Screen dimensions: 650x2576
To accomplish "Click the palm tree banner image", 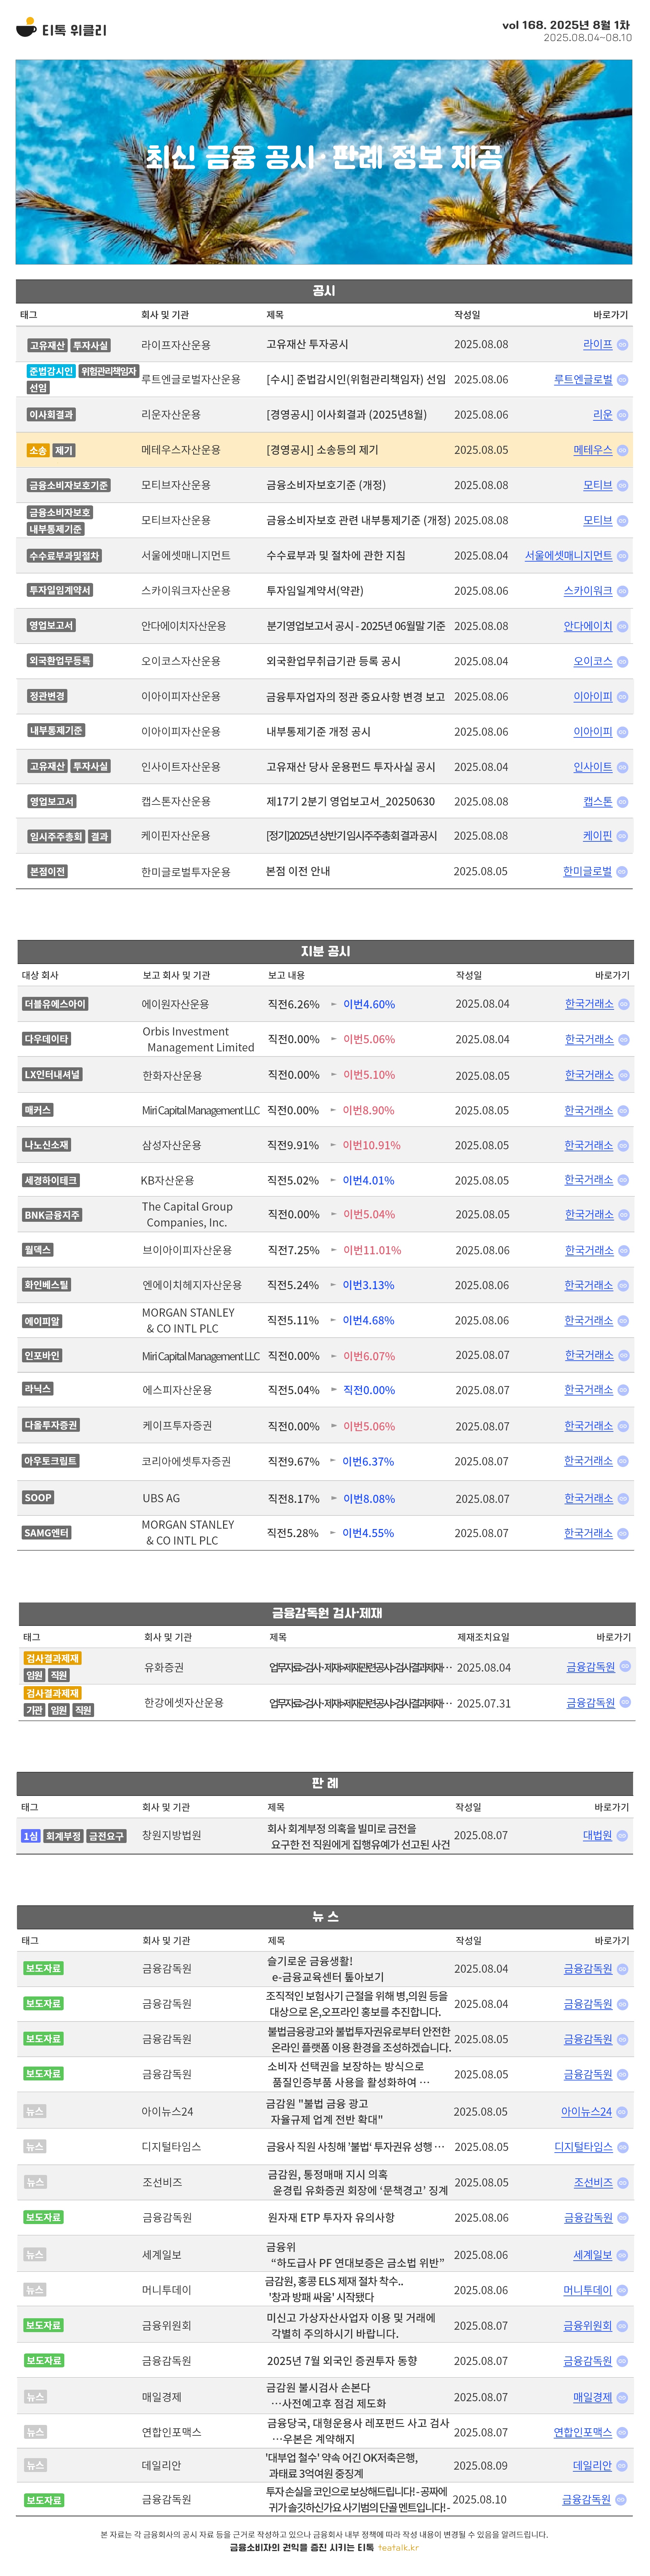I will coord(324,162).
